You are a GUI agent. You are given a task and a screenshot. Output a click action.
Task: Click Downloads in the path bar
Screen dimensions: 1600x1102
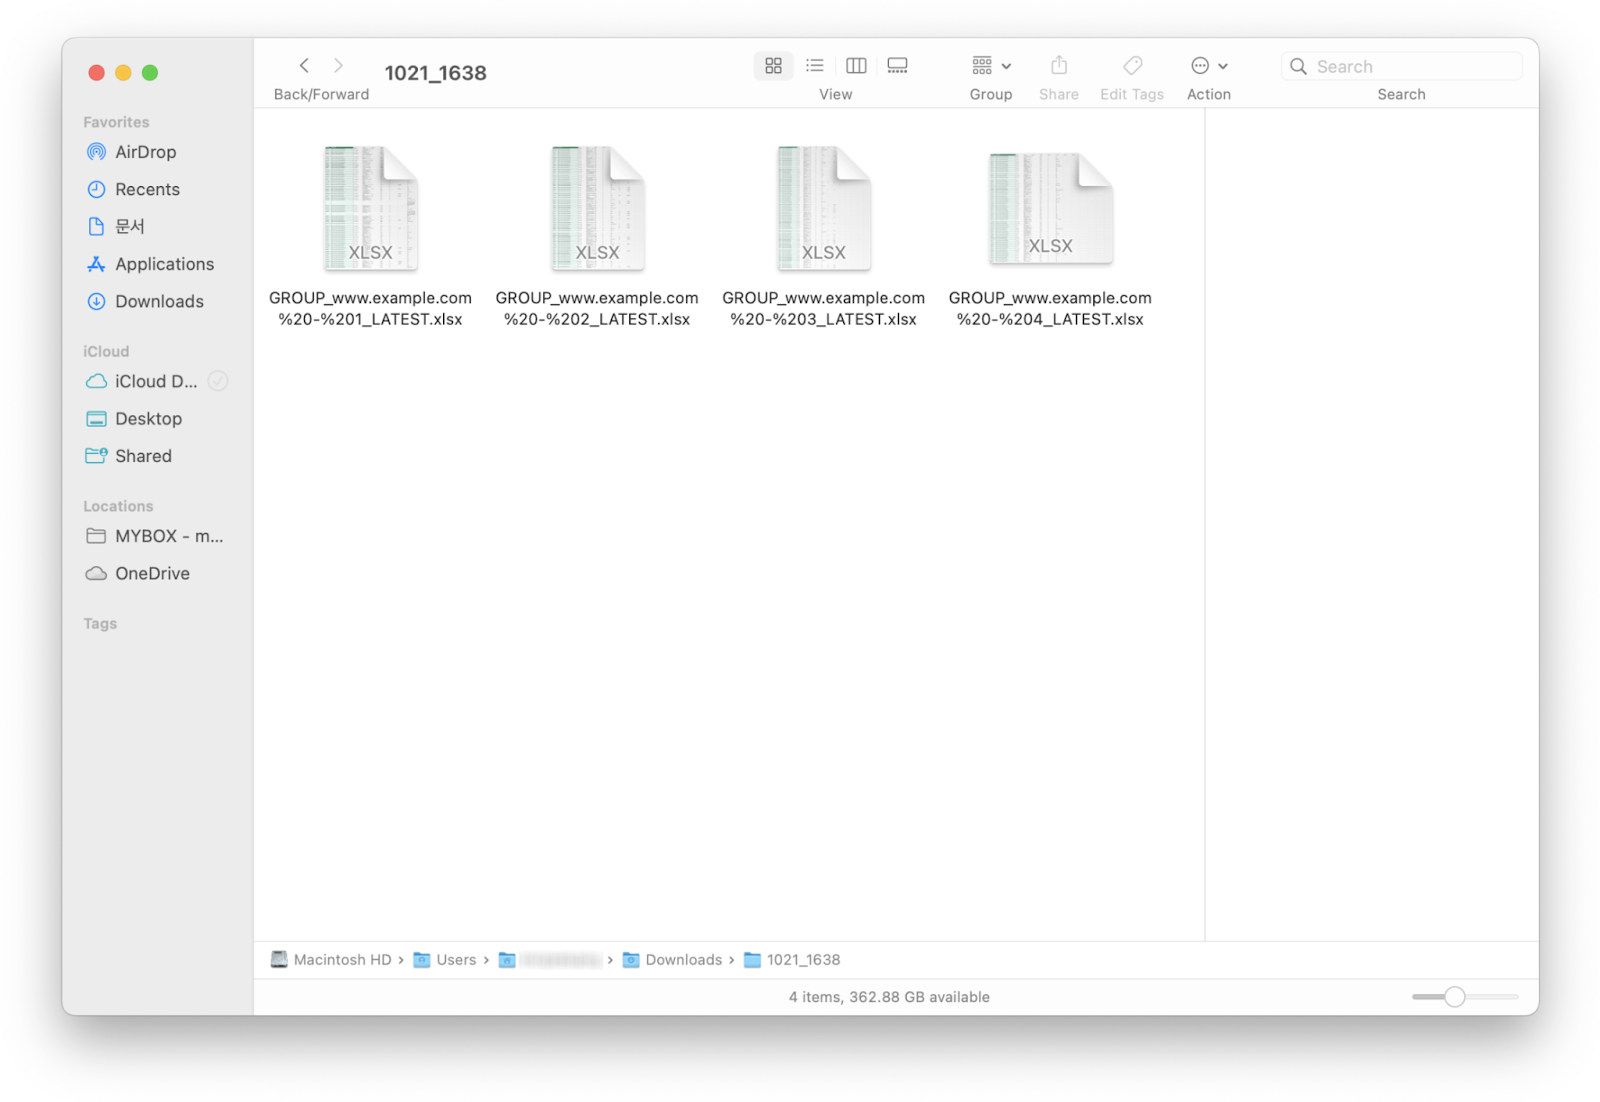point(683,960)
